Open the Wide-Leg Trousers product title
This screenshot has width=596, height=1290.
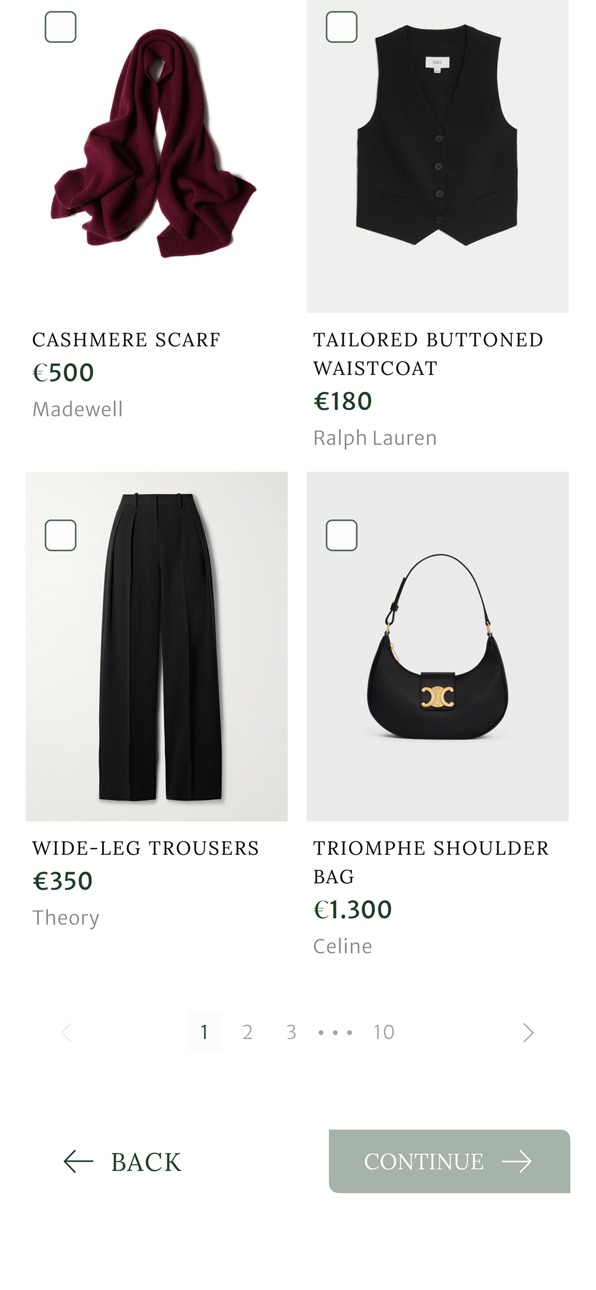coord(146,848)
